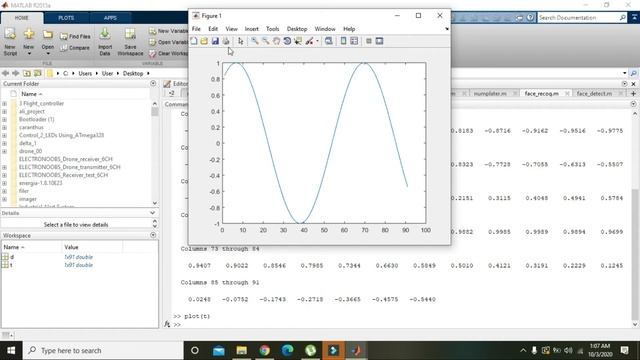Expand the ali_project folder

coord(4,111)
